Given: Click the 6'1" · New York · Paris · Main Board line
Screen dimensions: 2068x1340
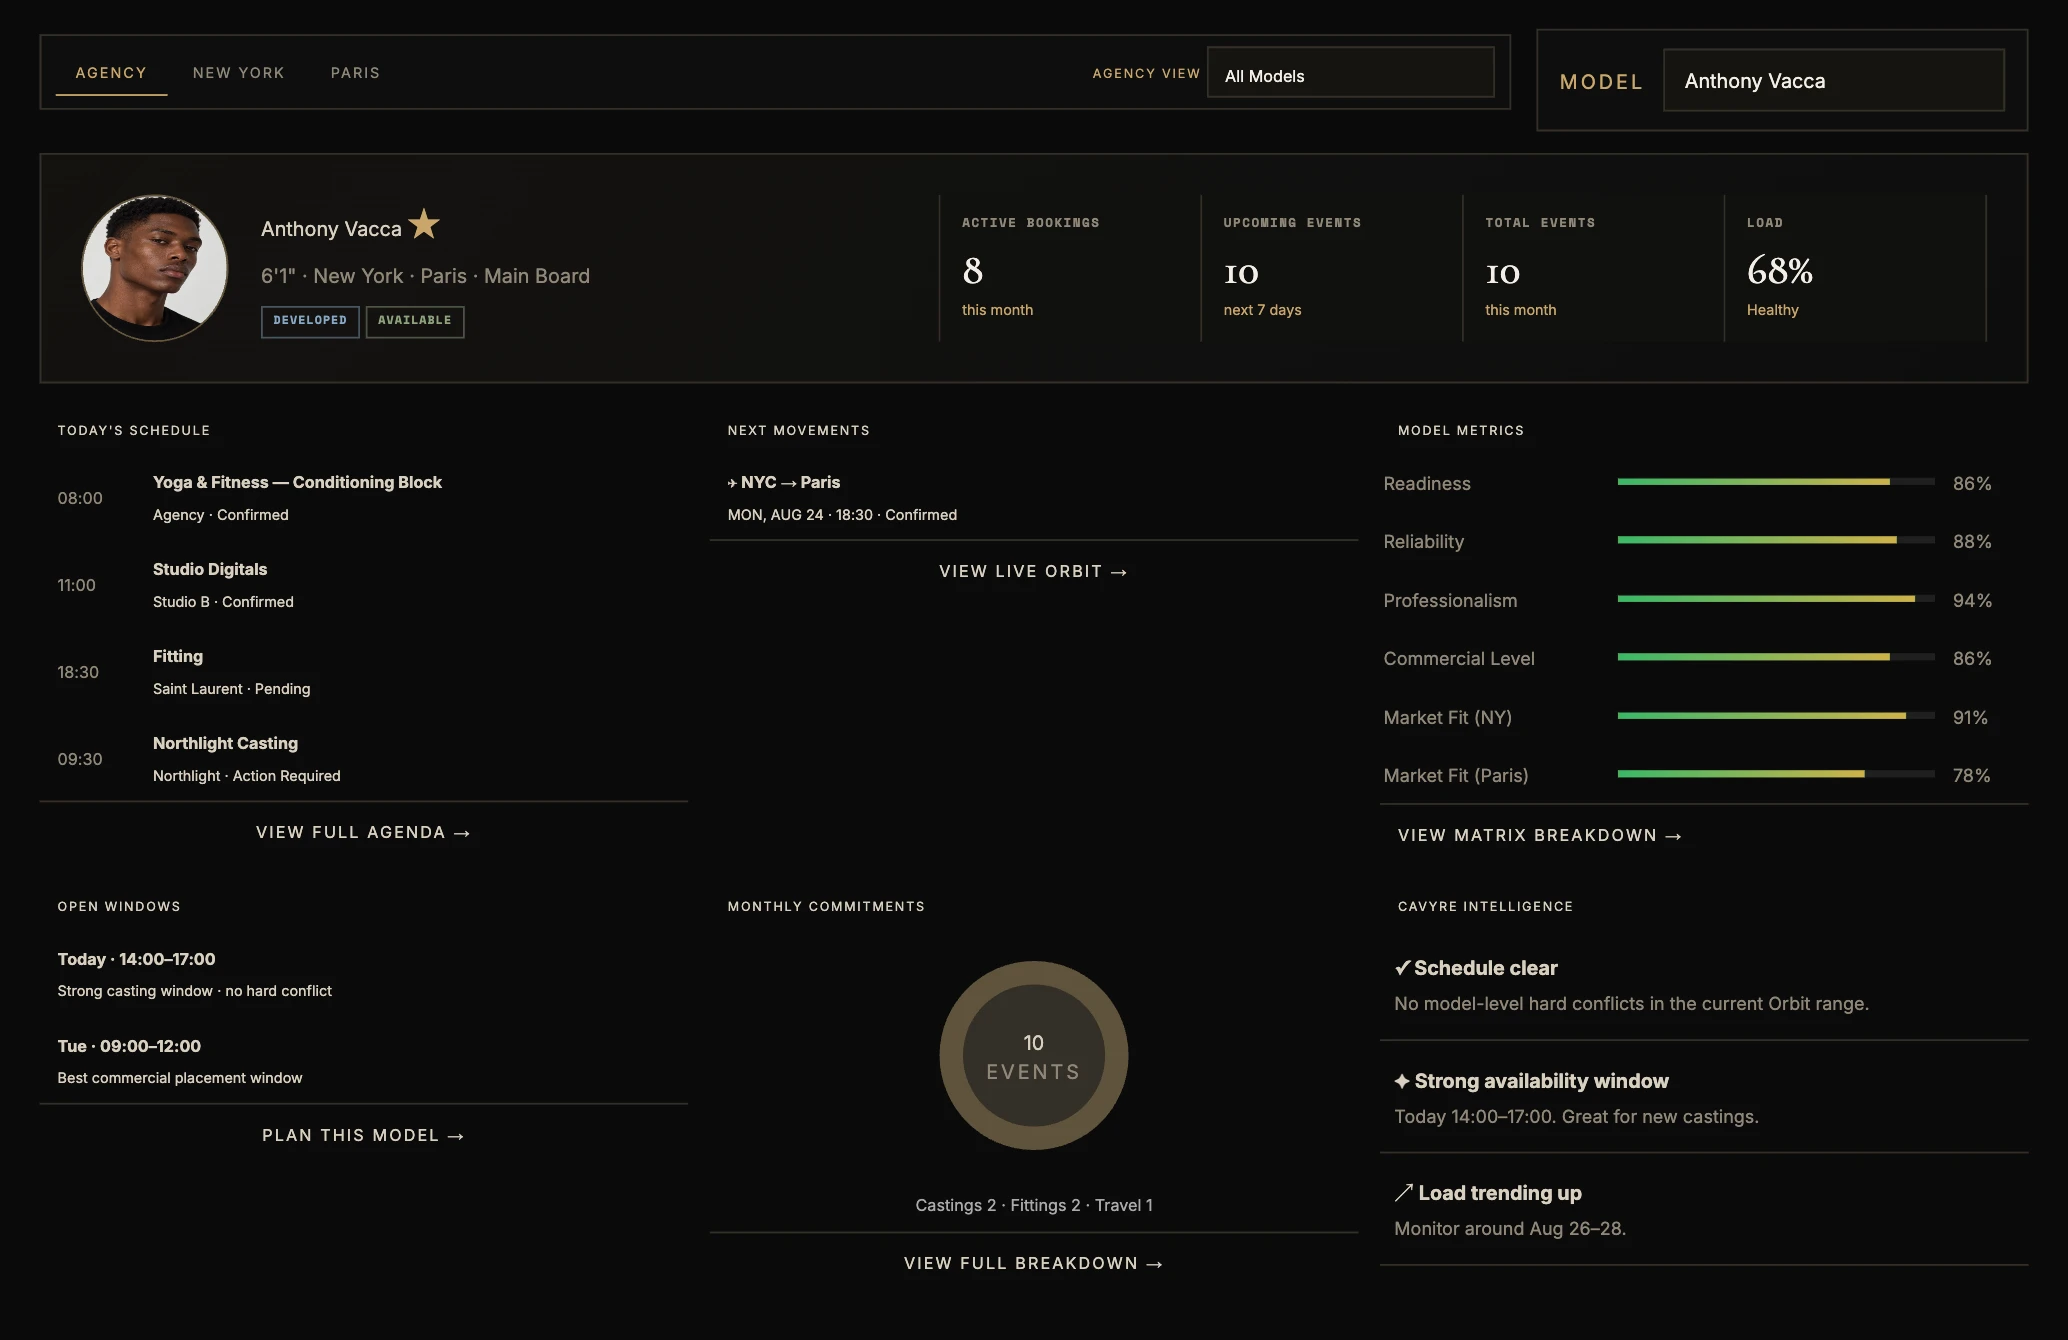Looking at the screenshot, I should click(x=425, y=276).
